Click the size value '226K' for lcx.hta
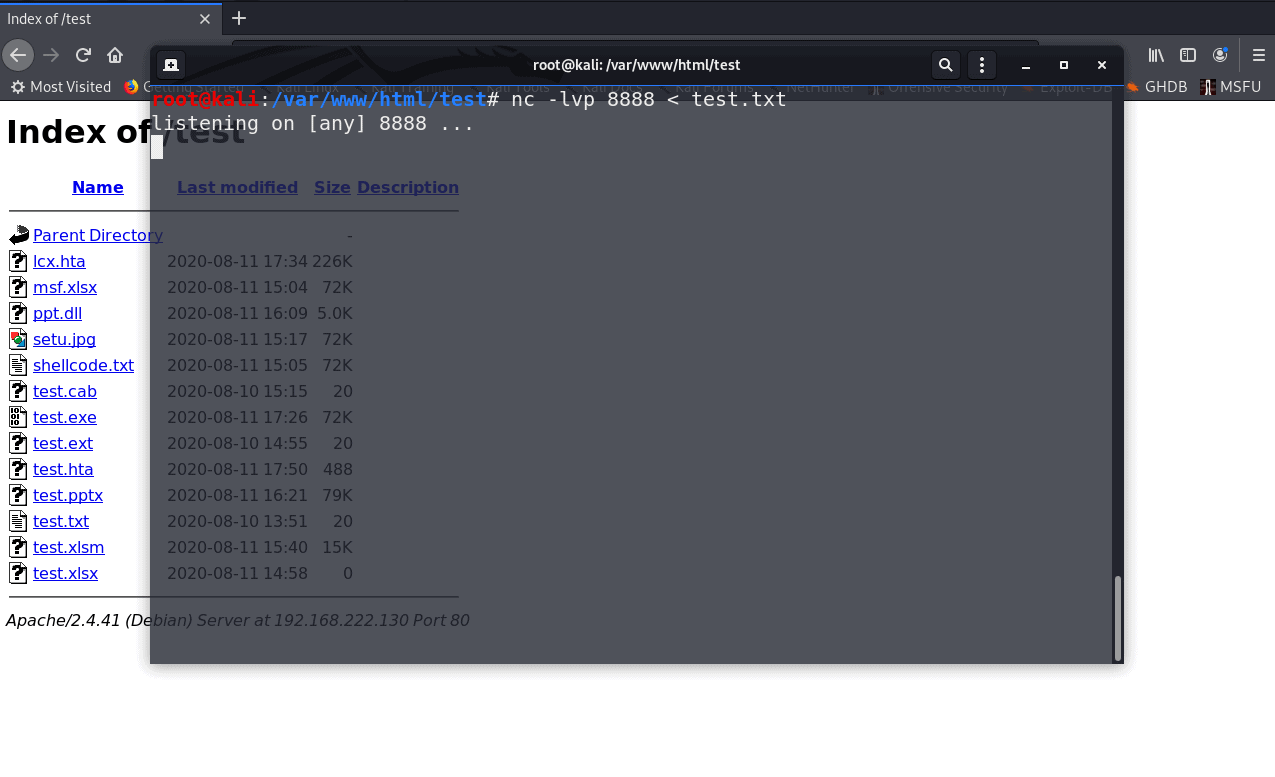This screenshot has width=1275, height=777. click(333, 261)
